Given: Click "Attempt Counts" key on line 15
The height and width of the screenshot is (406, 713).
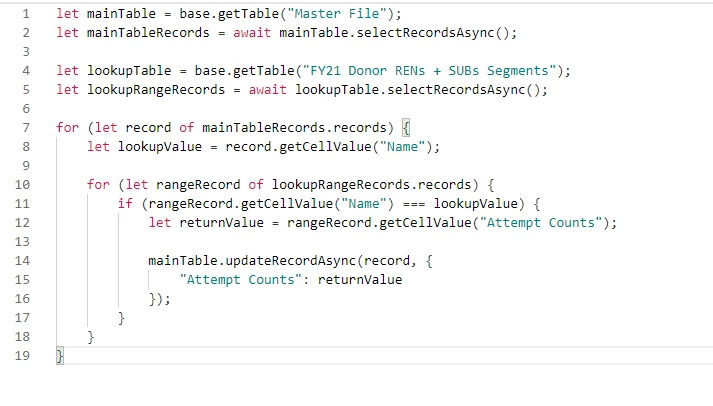Looking at the screenshot, I should coord(241,280).
